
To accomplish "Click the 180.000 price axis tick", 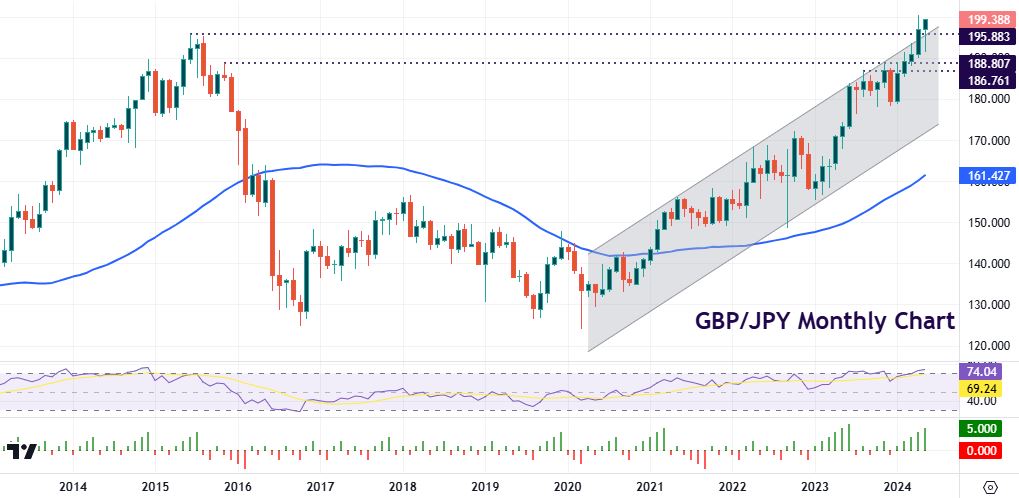I will [985, 99].
